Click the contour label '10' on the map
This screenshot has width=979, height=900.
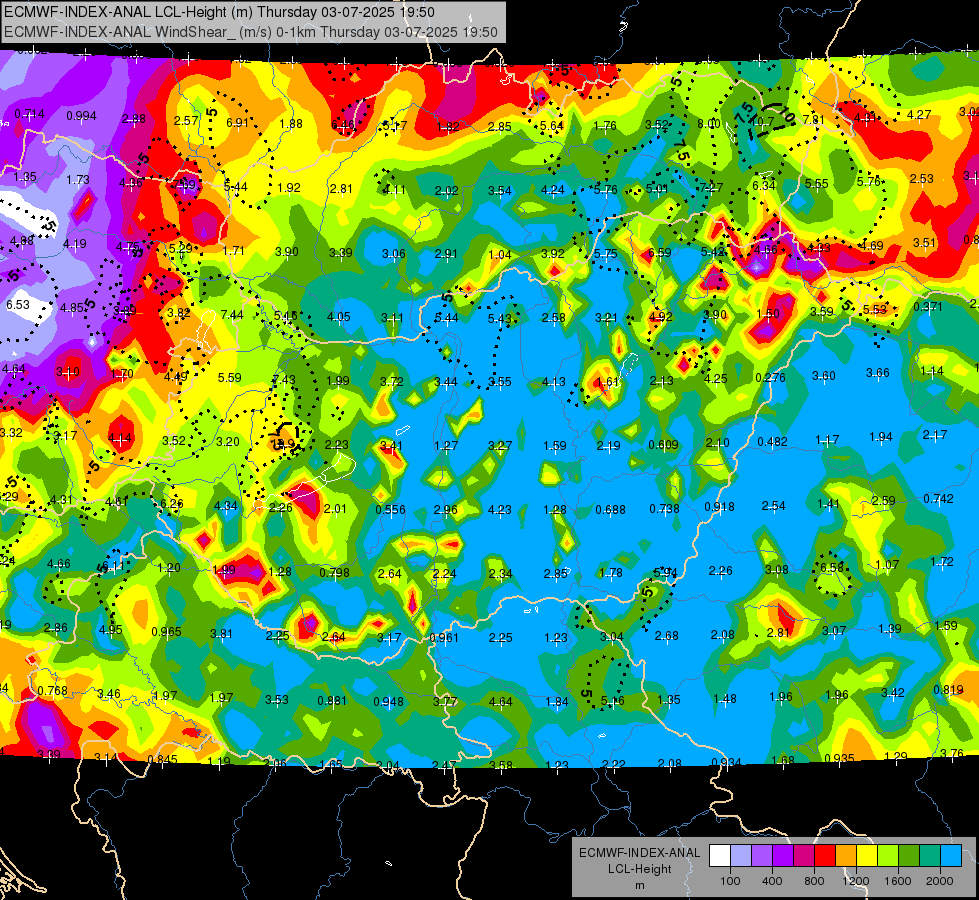point(786,115)
